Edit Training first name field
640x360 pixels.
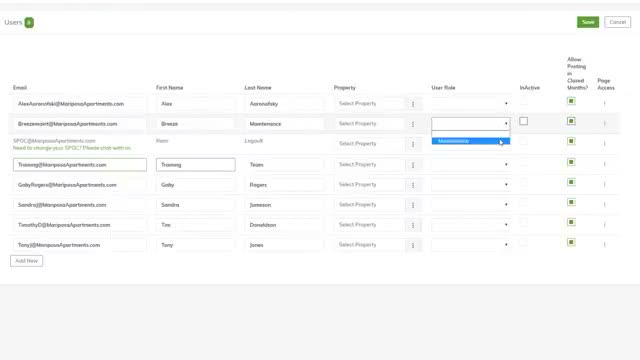196,164
